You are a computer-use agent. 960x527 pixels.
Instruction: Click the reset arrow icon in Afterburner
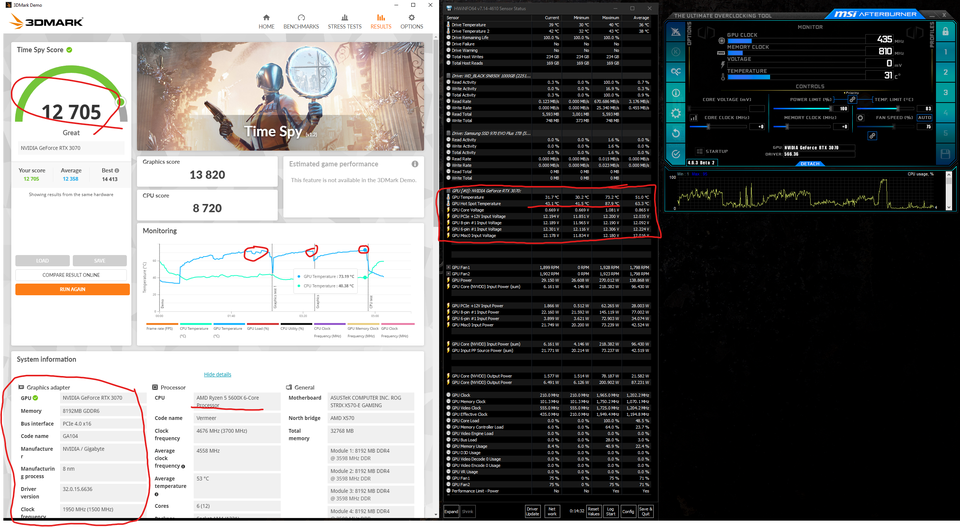coord(676,133)
